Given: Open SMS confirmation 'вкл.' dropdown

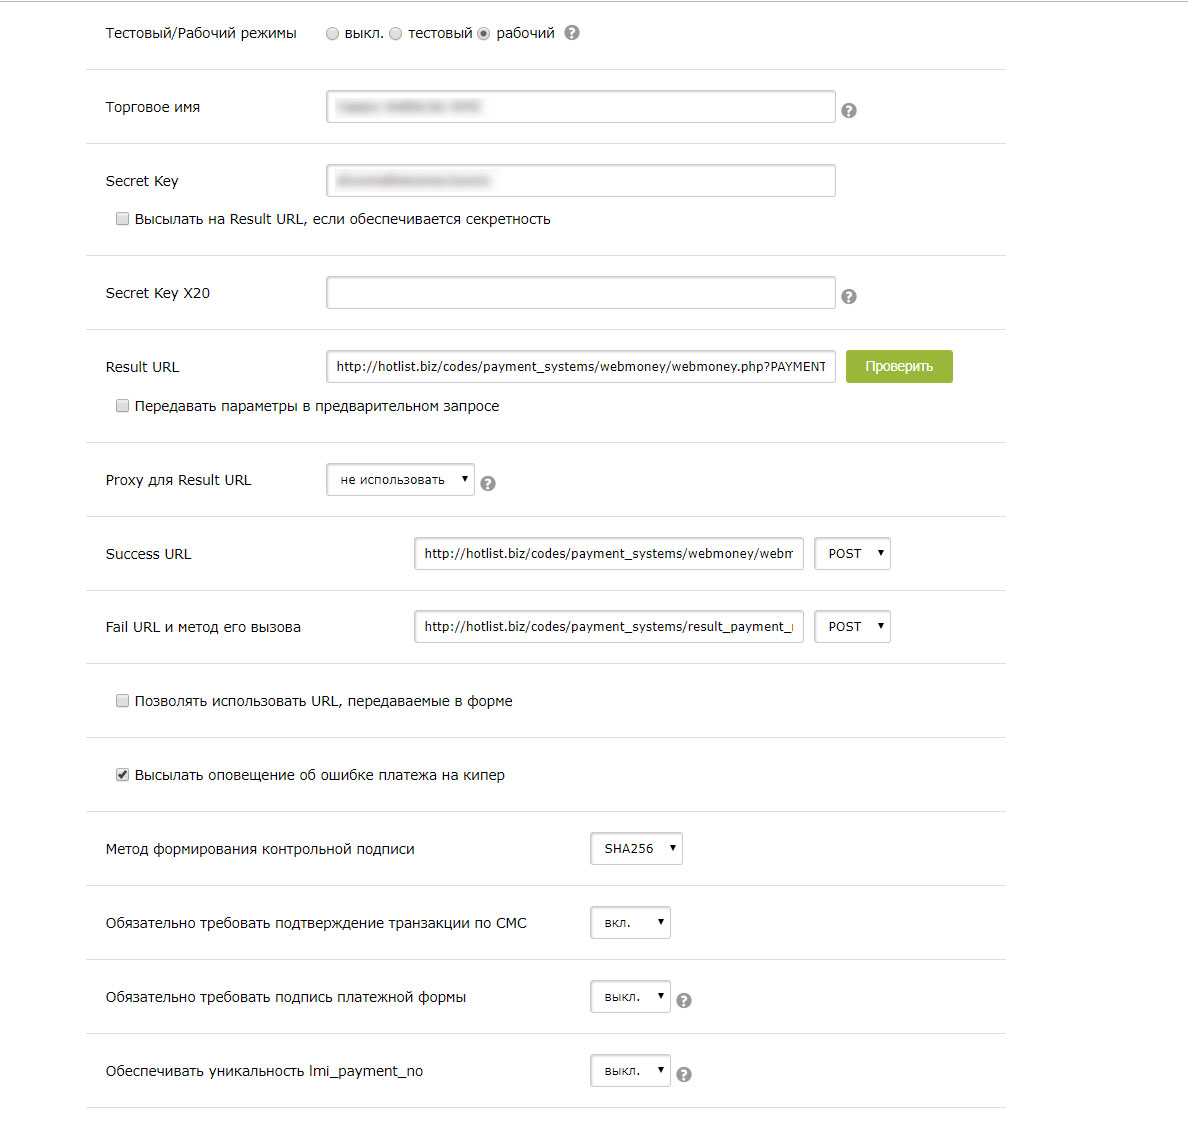Looking at the screenshot, I should point(630,923).
